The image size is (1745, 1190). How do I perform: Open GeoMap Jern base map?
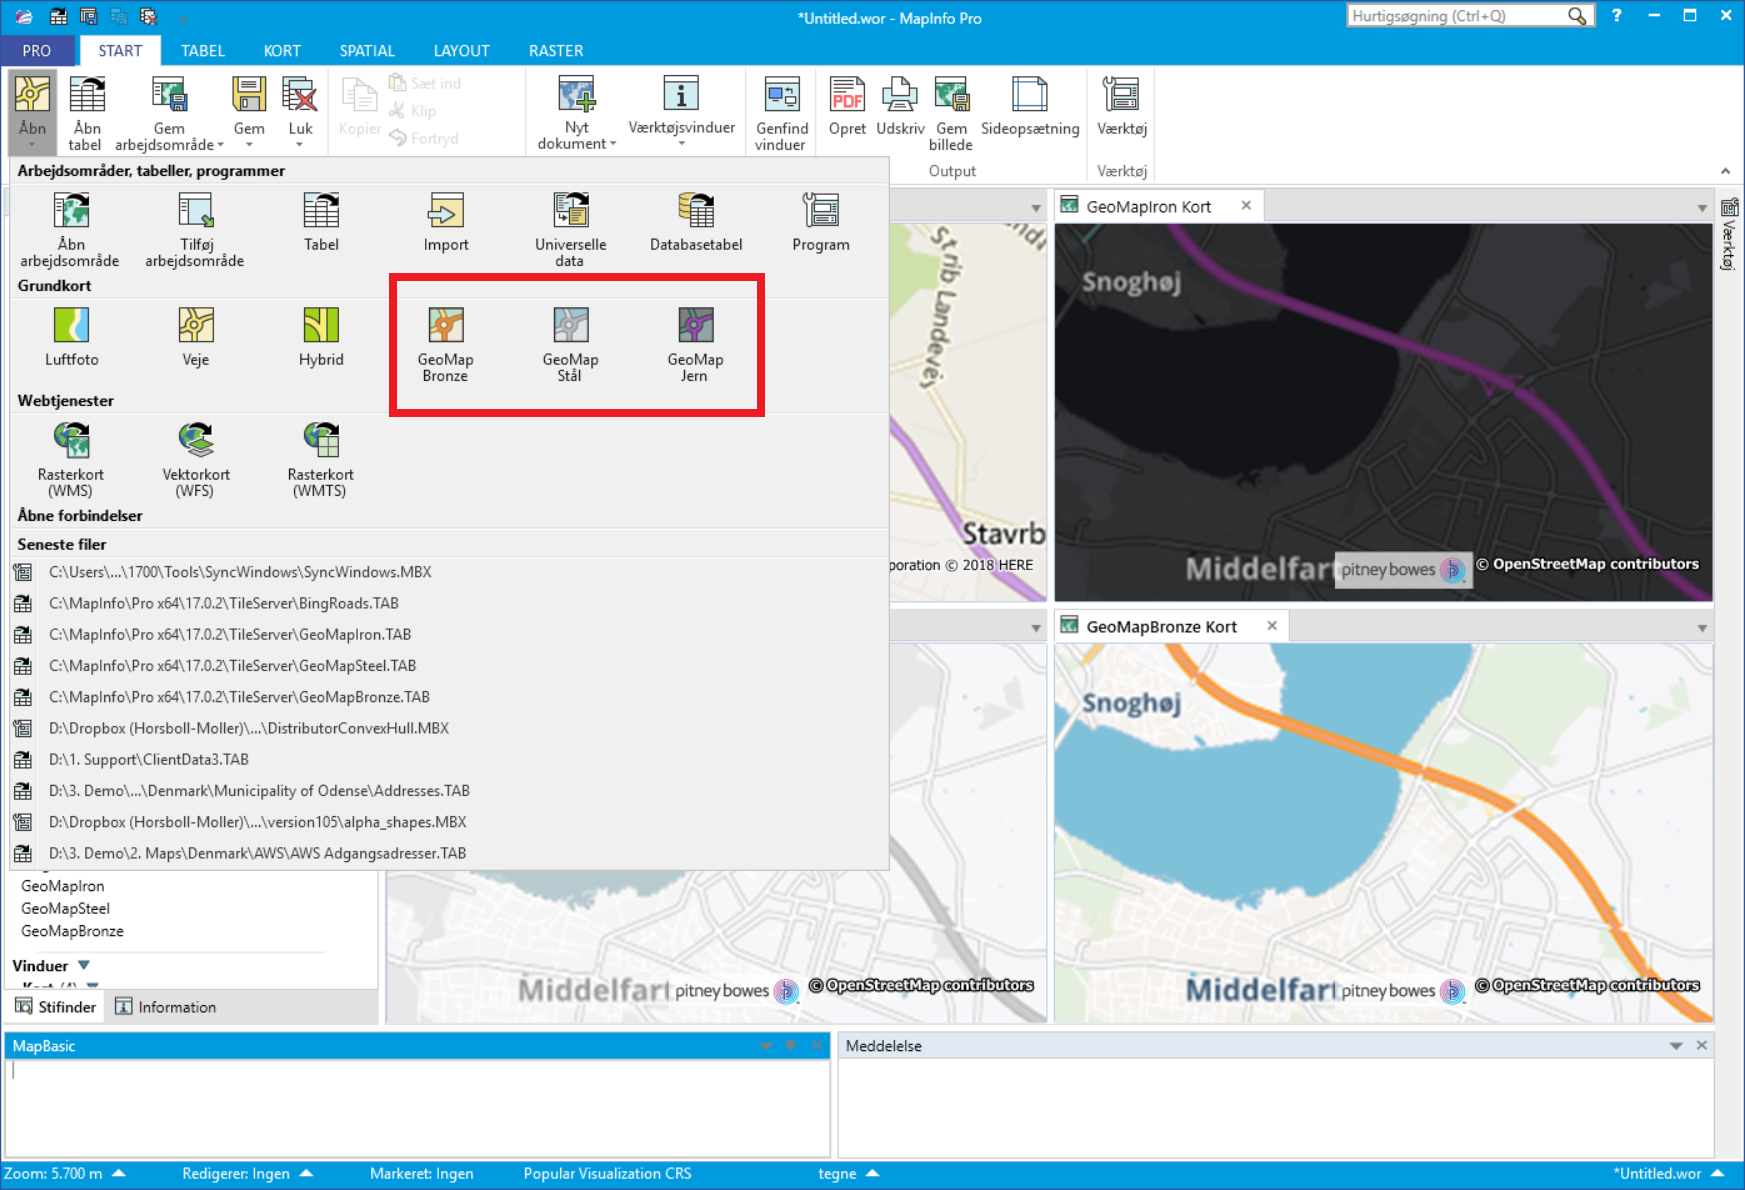pos(695,345)
